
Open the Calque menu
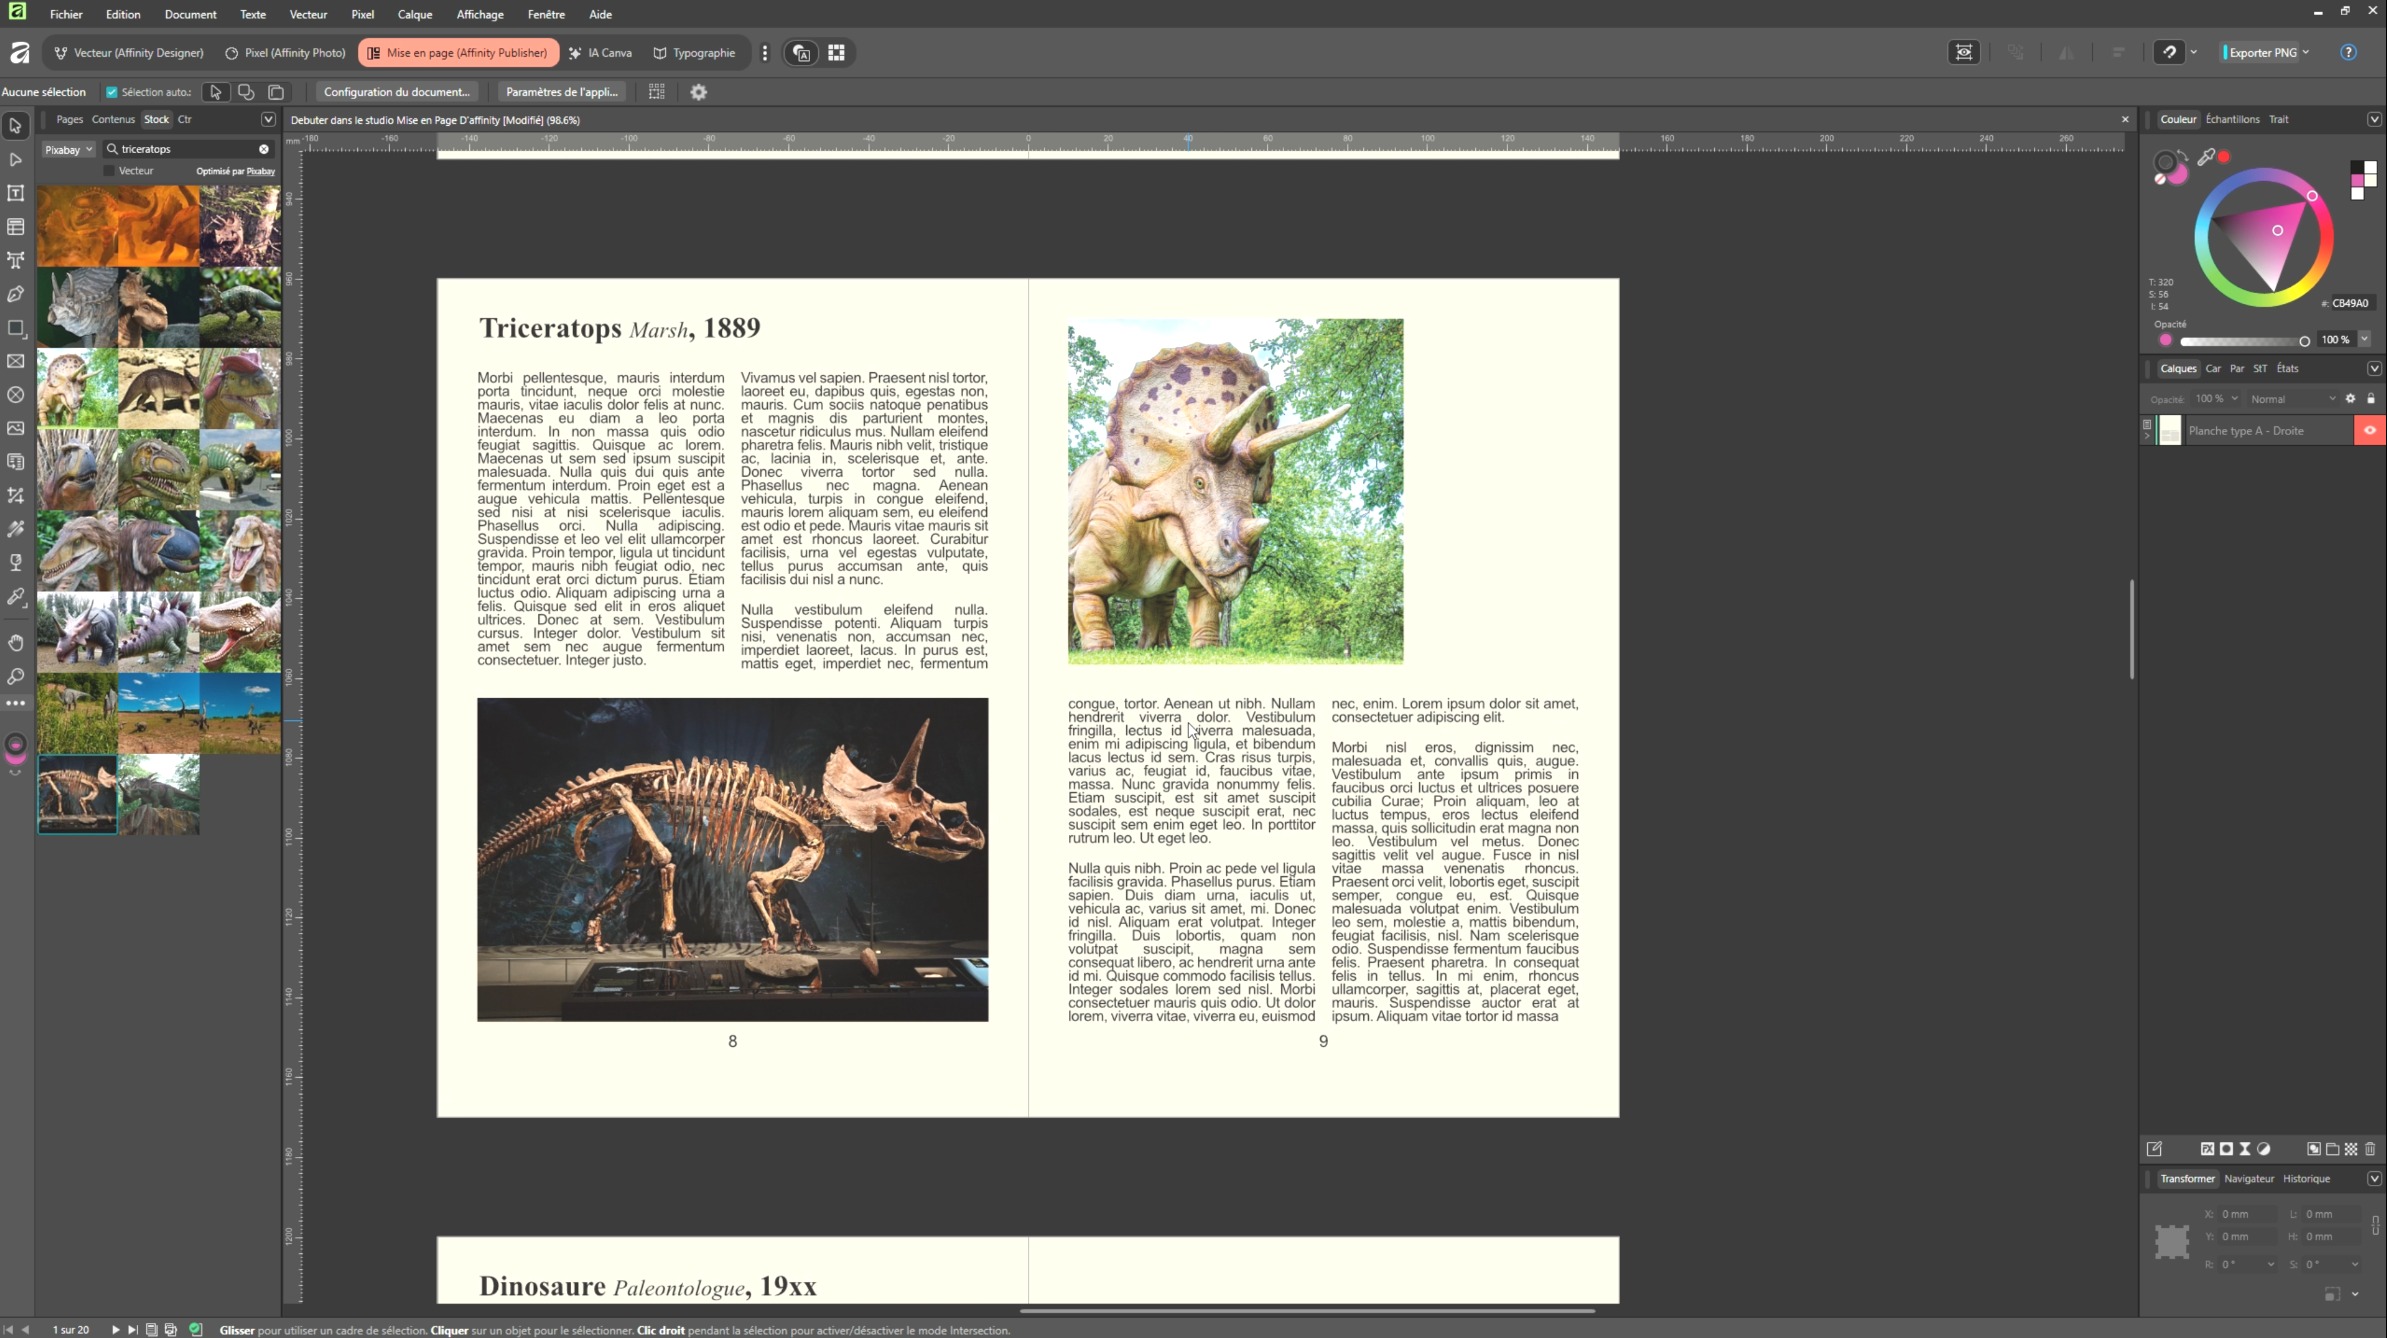click(414, 14)
